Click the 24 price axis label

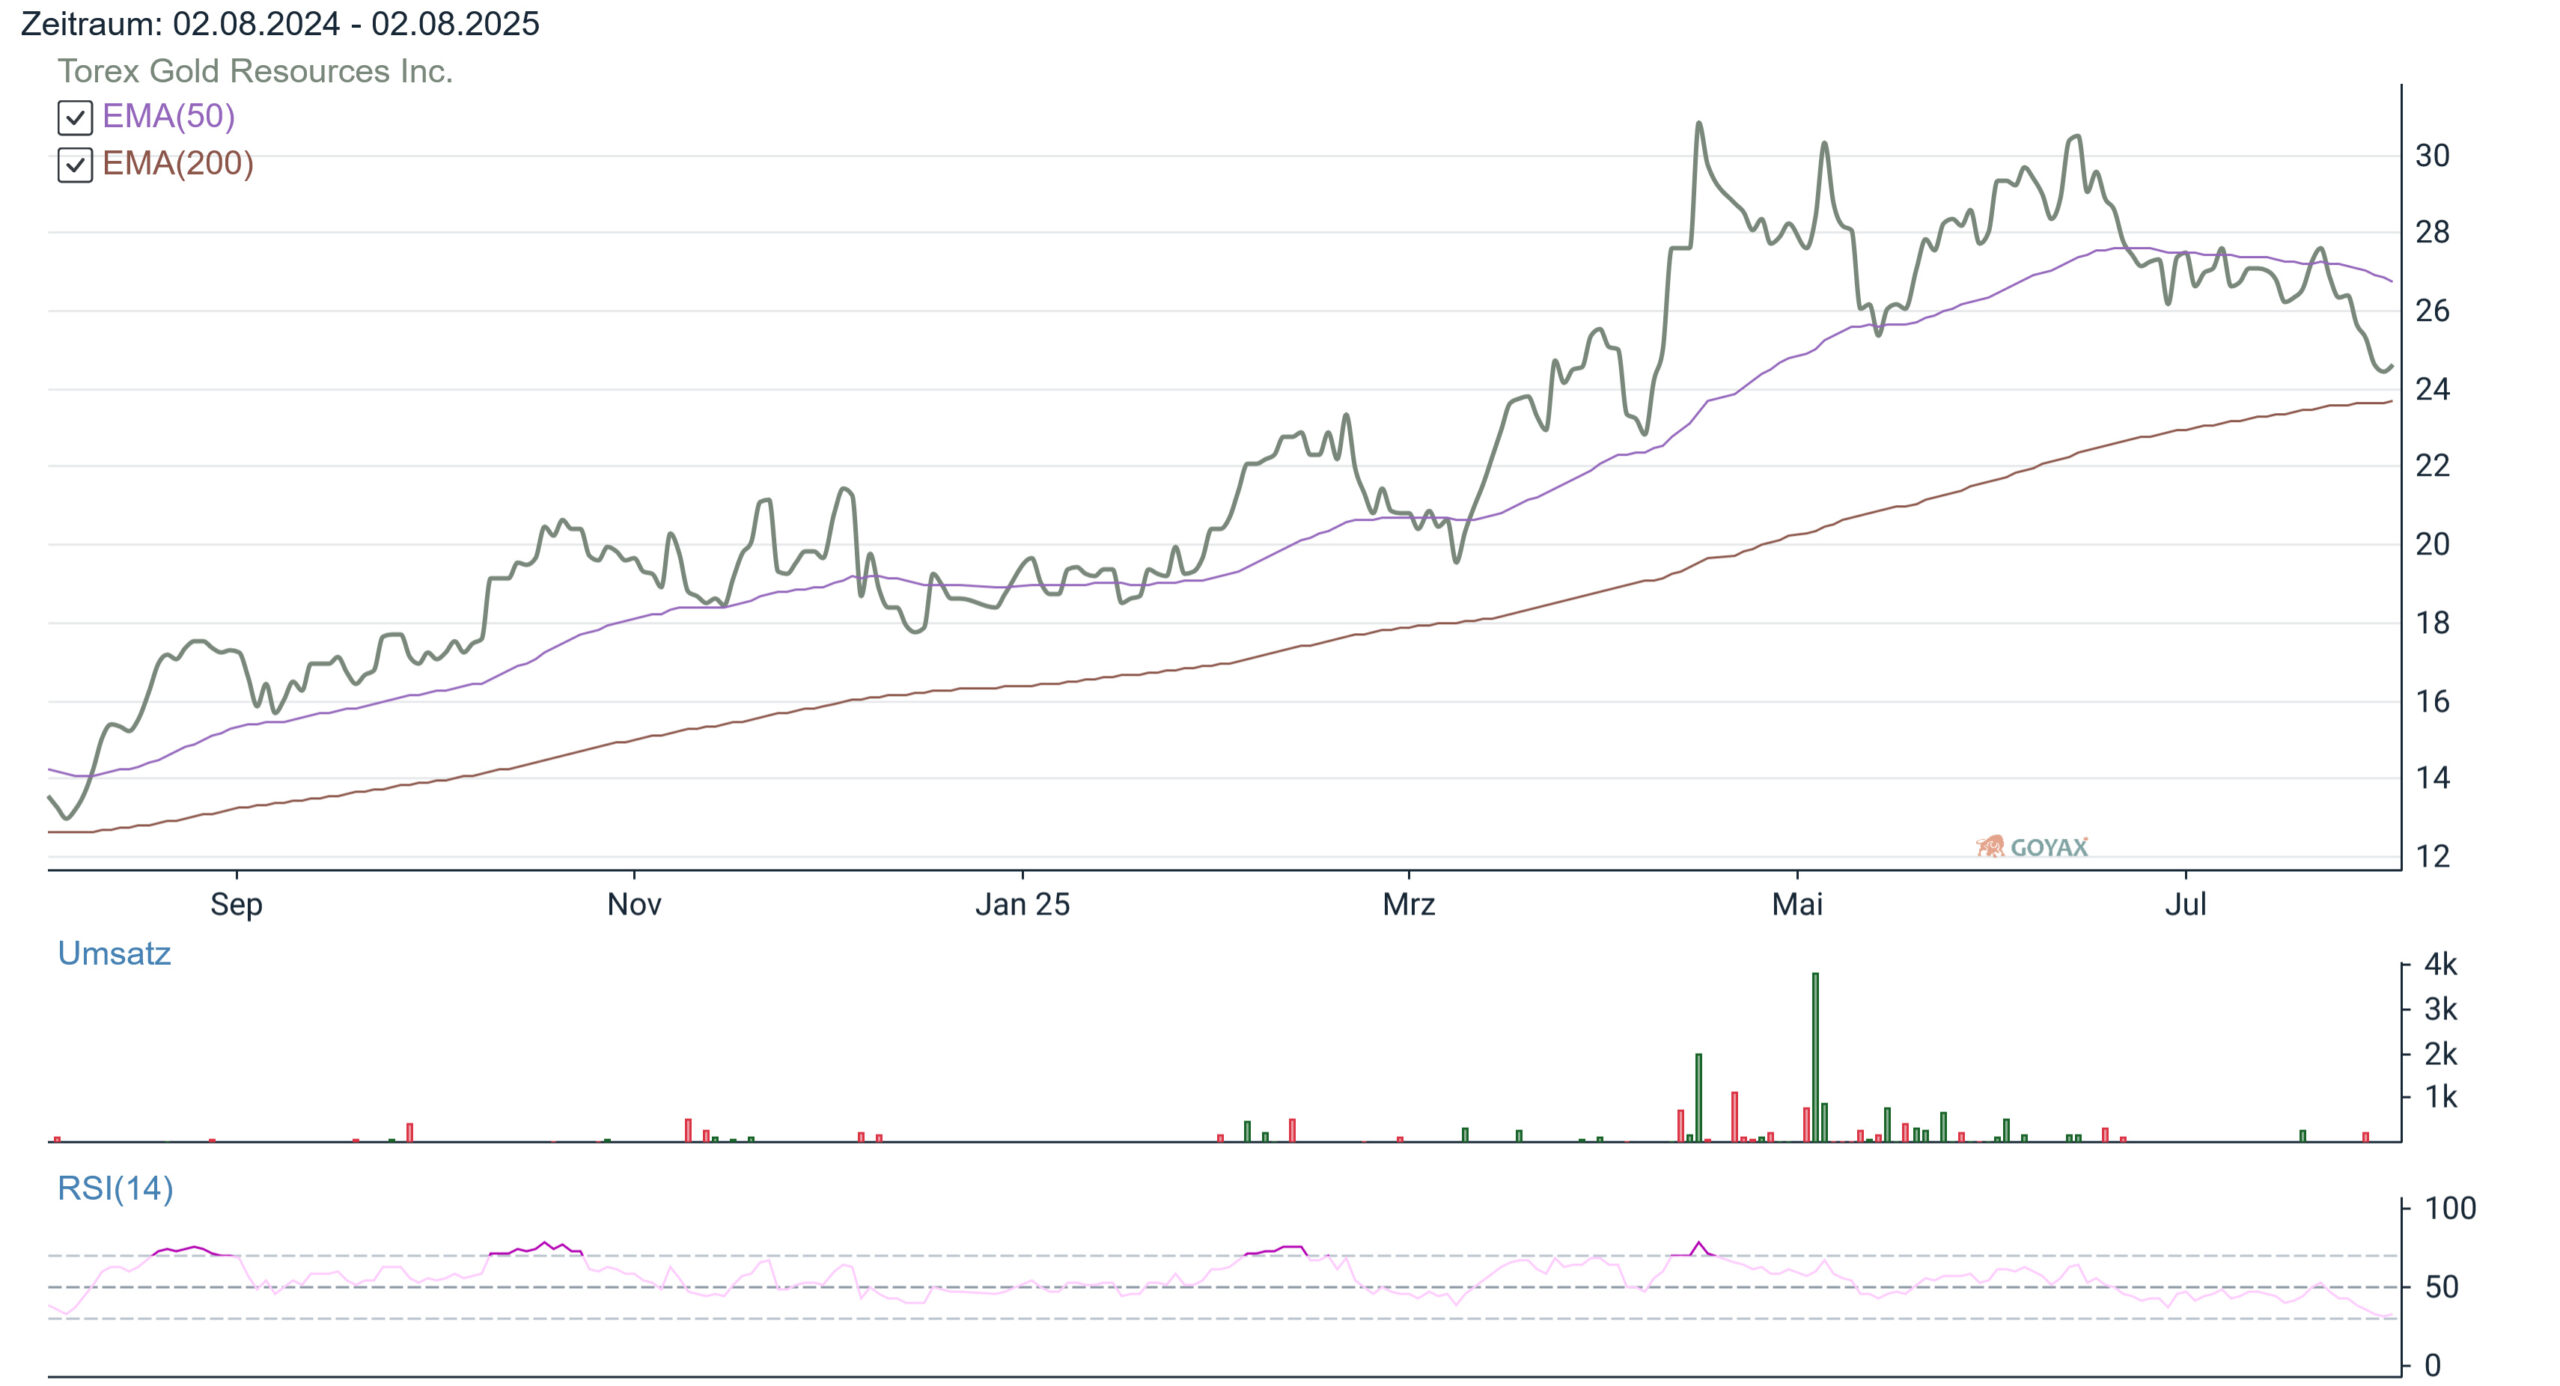tap(2432, 389)
